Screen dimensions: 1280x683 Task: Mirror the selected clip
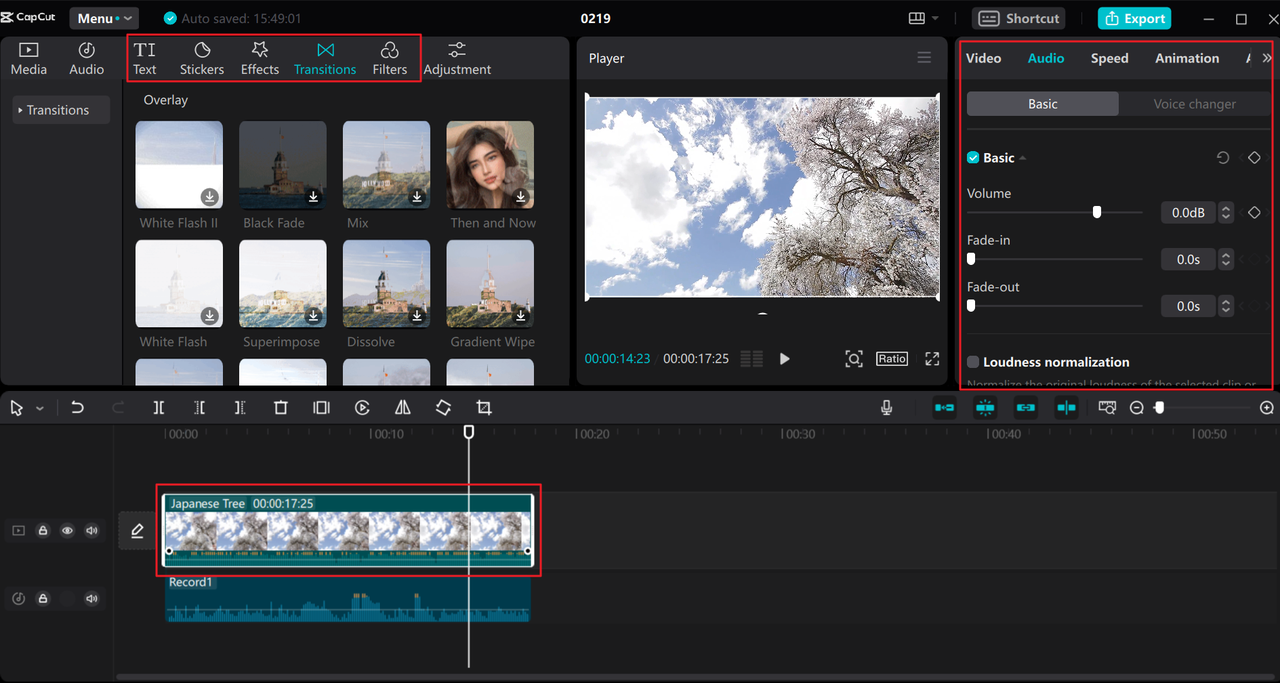[402, 408]
